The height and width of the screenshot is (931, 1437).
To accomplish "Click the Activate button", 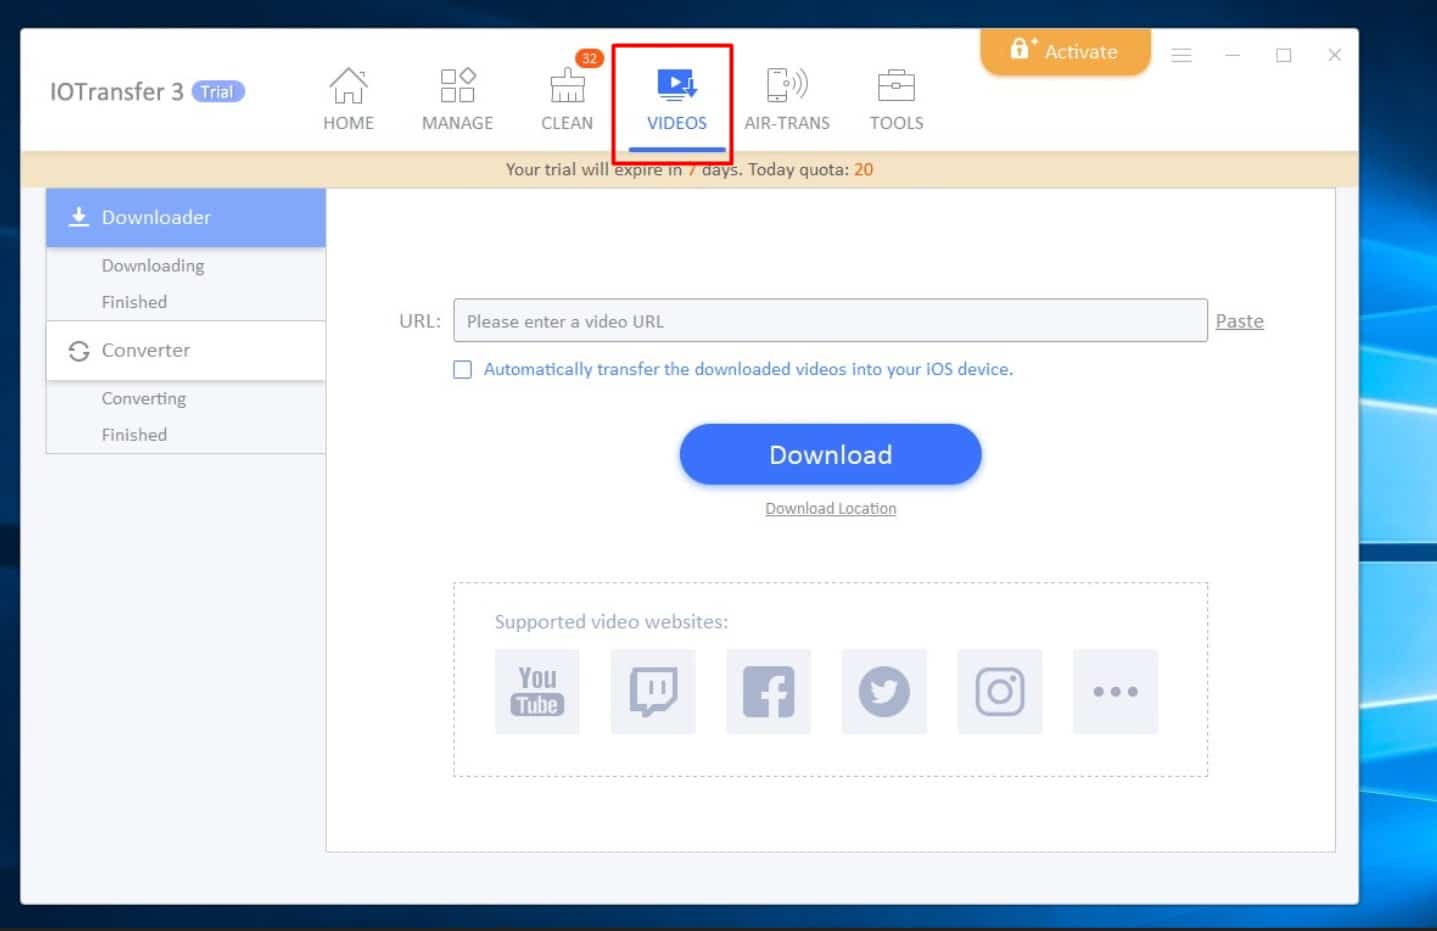I will pyautogui.click(x=1065, y=52).
